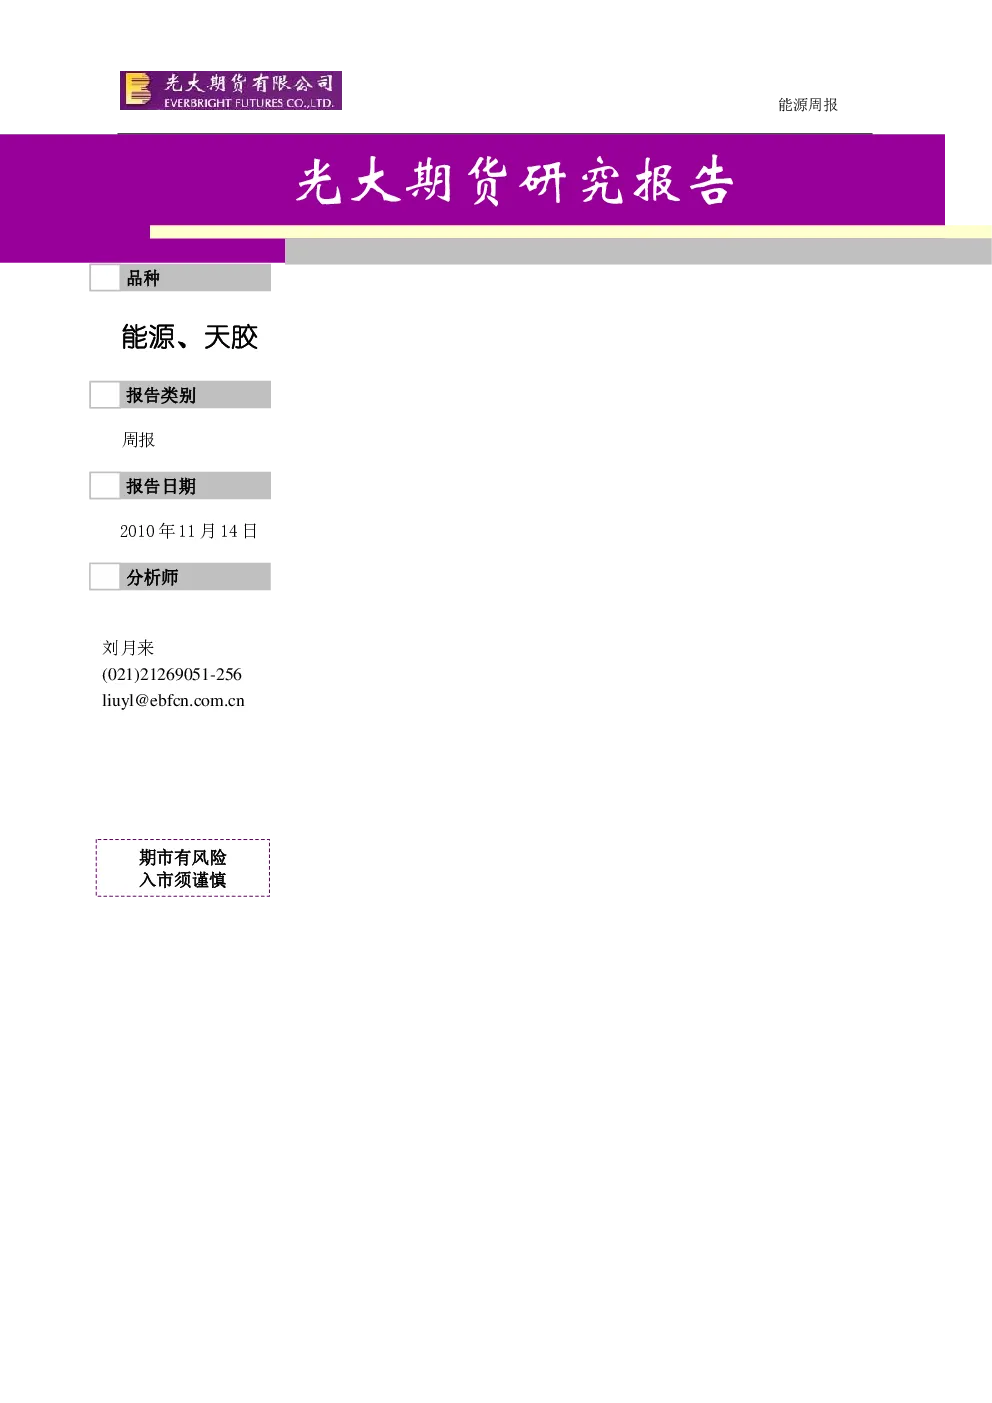Select the 报告类别 section heading
This screenshot has height=1403, width=992.
point(161,395)
